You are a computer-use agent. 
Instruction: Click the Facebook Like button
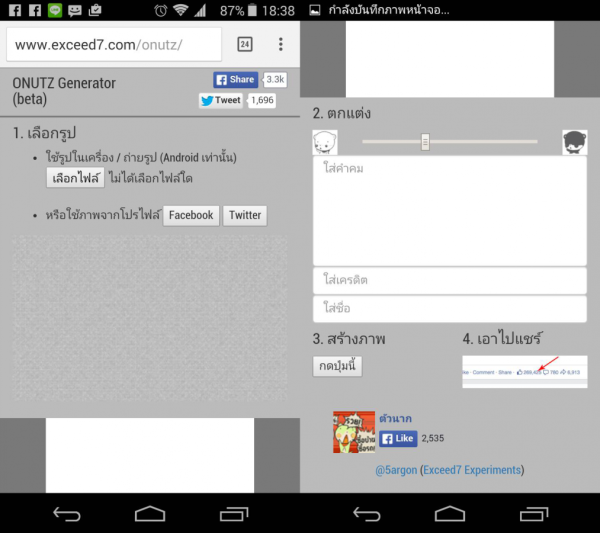[x=398, y=438]
